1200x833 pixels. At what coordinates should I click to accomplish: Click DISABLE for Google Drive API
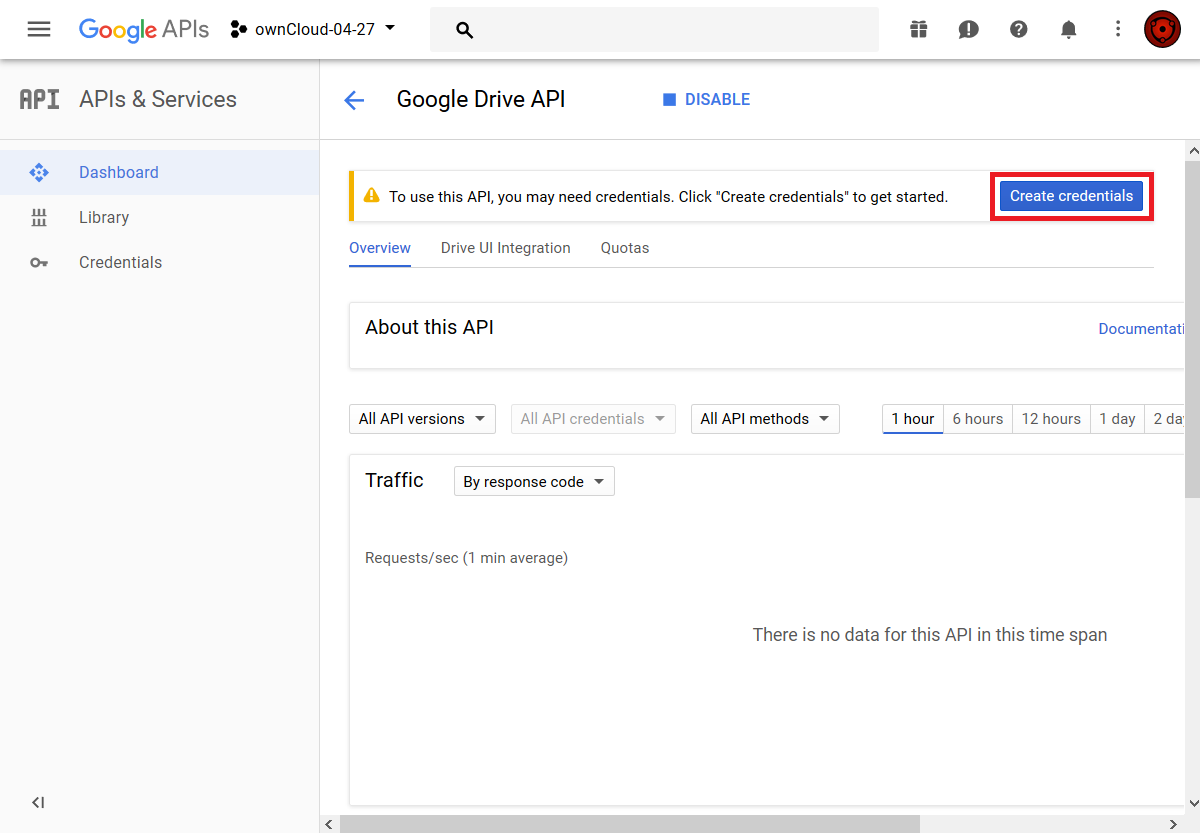[706, 100]
